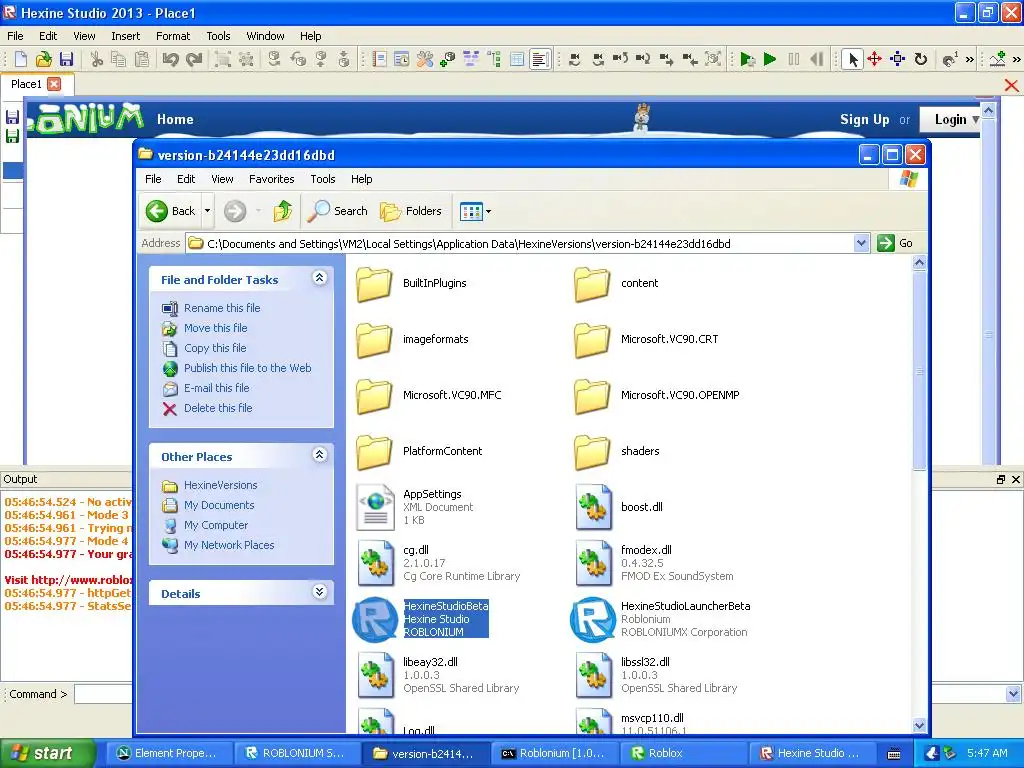The width and height of the screenshot is (1024, 768).
Task: Toggle the Folders pane button
Action: coord(411,211)
